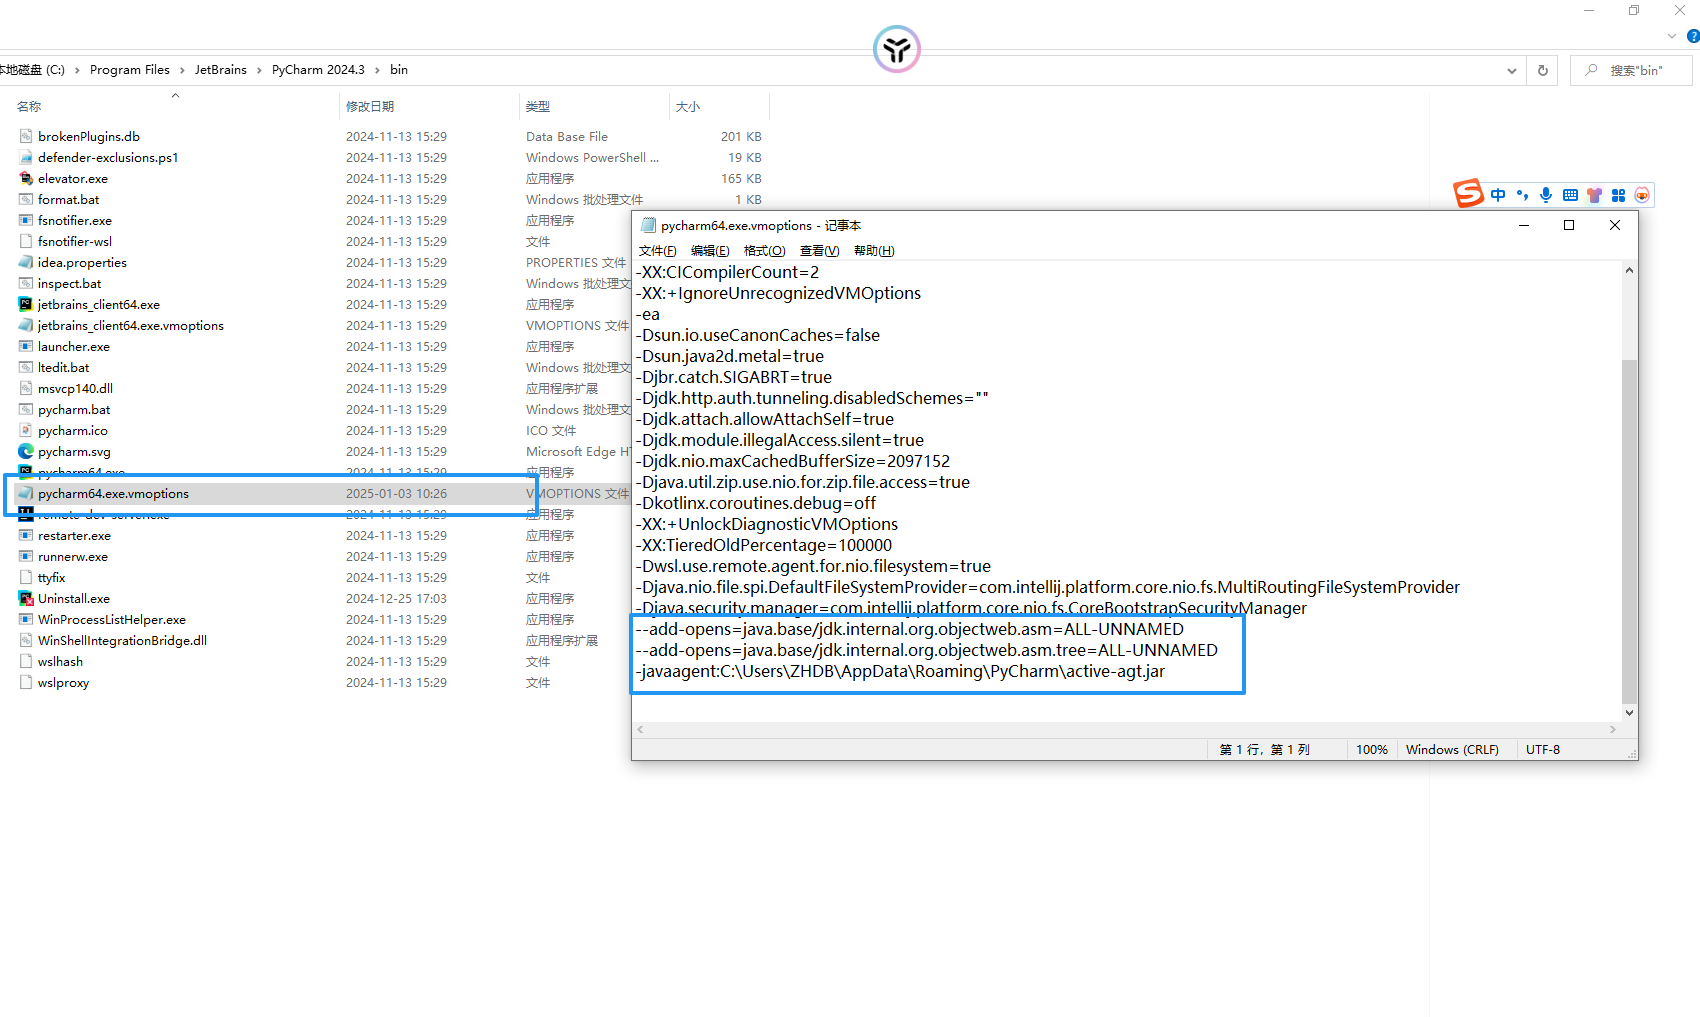Image resolution: width=1700 pixels, height=1017 pixels.
Task: Expand chevron after 本地磁盘 (C:) breadcrumb
Action: 77,70
